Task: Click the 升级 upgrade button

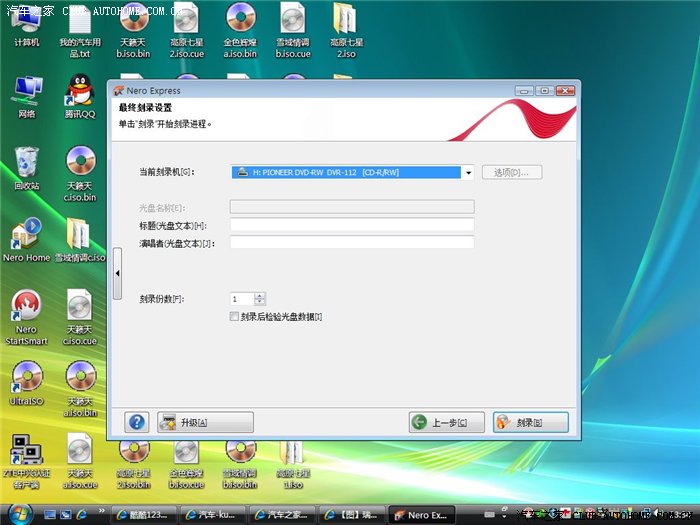Action: tap(205, 422)
